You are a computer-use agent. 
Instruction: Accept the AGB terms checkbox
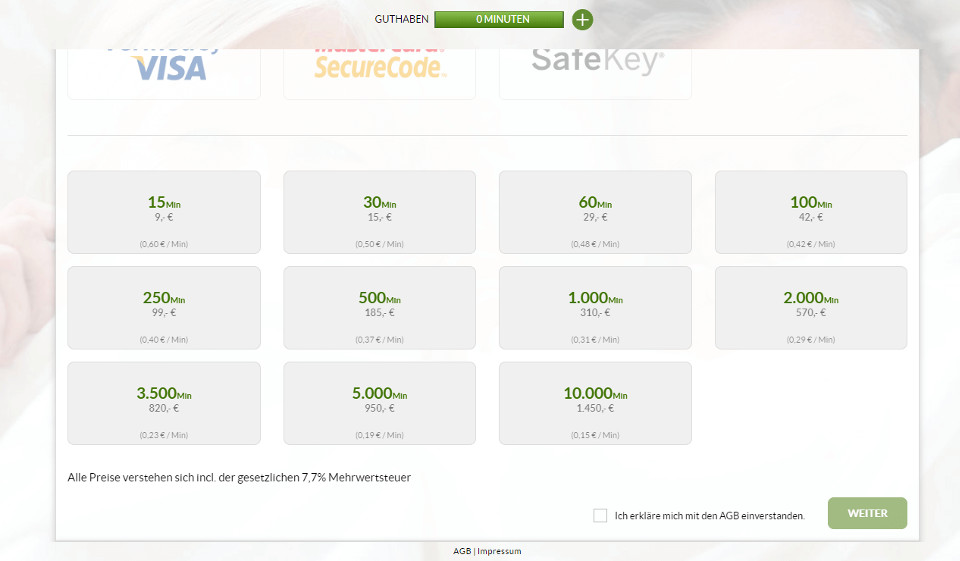pyautogui.click(x=600, y=515)
